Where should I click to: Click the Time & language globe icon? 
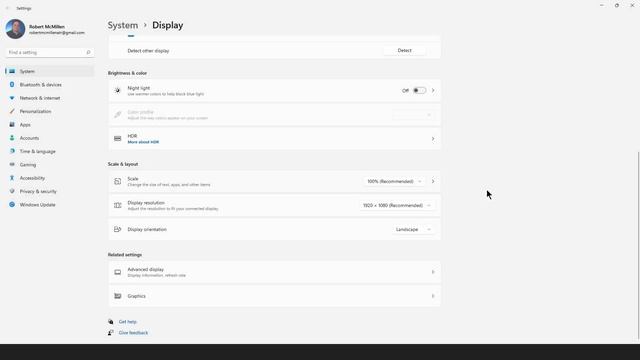click(x=12, y=151)
